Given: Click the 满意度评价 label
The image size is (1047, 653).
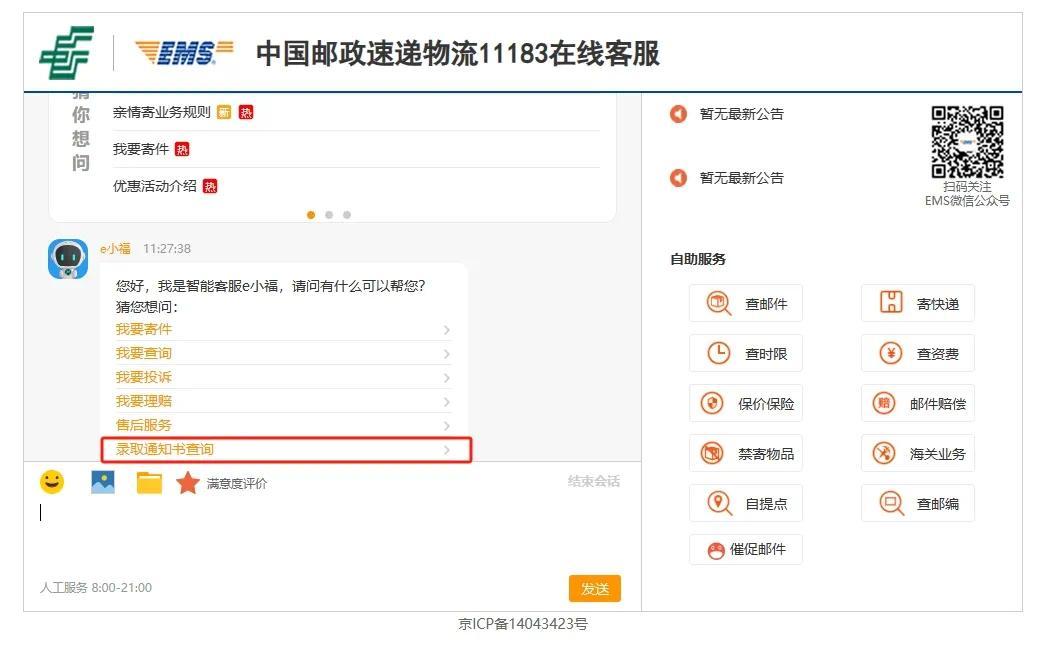Looking at the screenshot, I should [236, 483].
